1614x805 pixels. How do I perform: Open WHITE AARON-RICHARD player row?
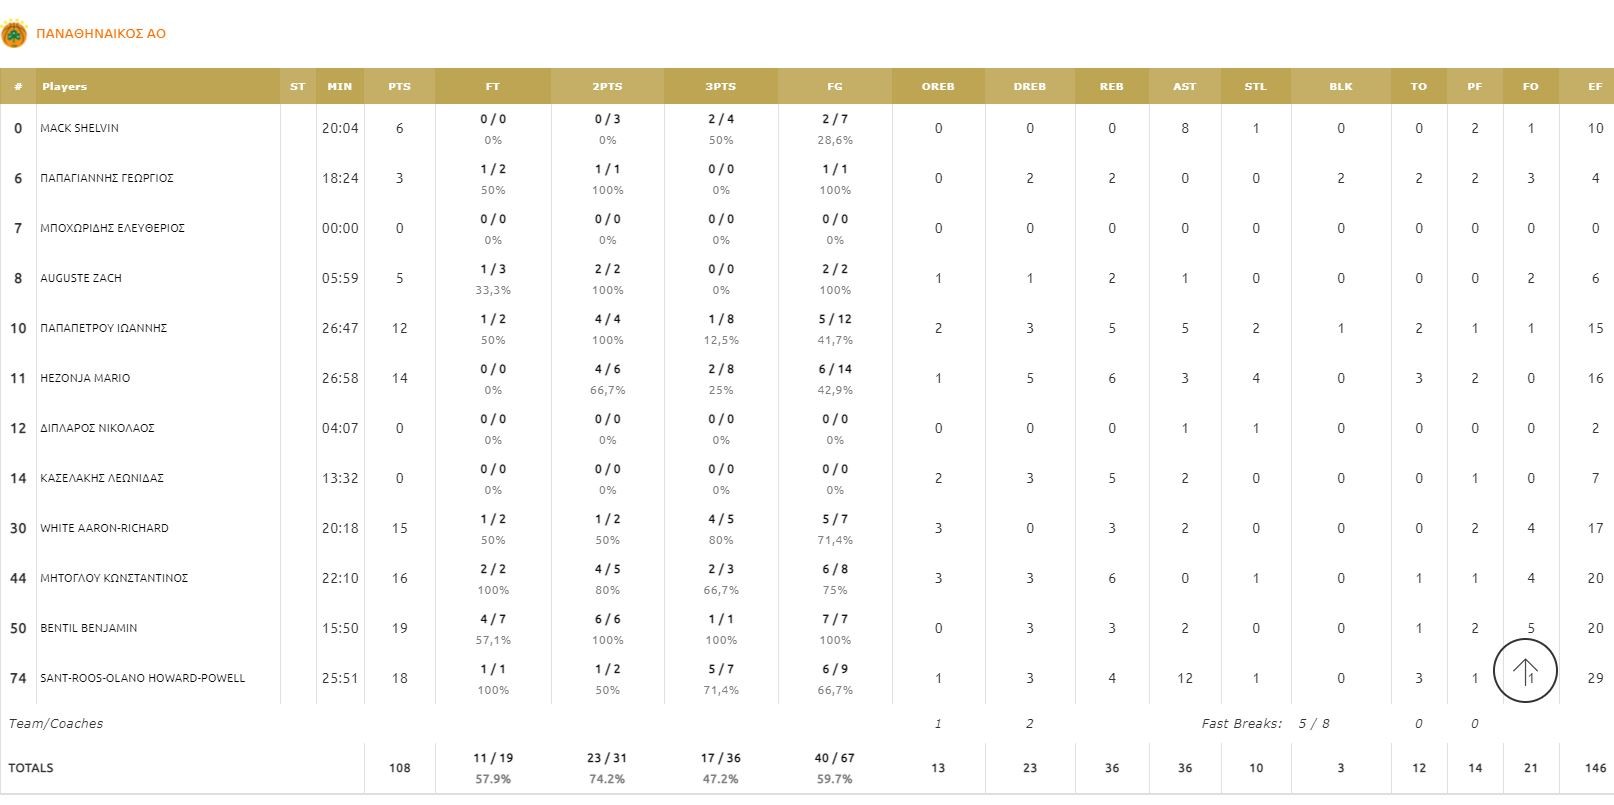[104, 528]
